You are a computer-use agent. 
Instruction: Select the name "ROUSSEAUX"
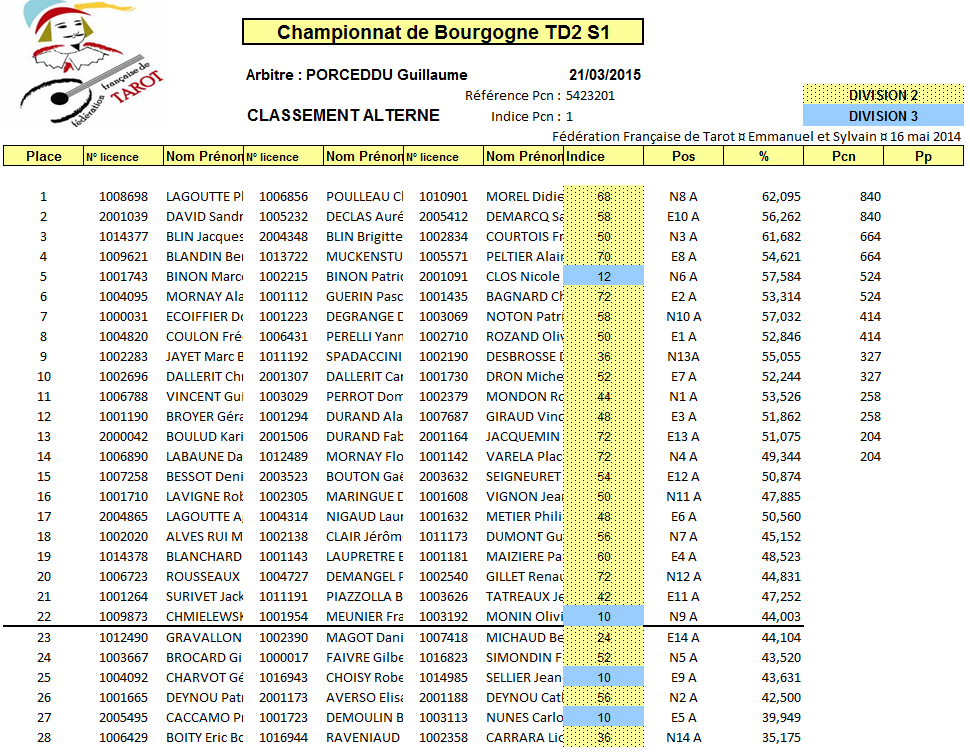point(203,576)
